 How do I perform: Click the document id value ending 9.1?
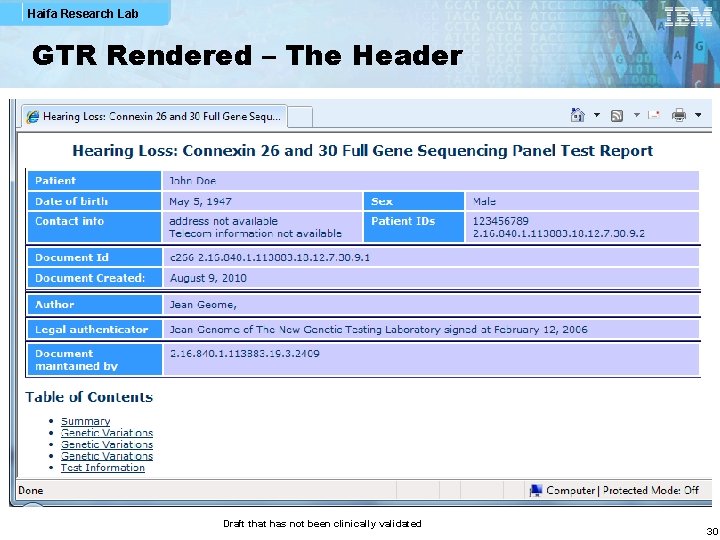click(270, 257)
